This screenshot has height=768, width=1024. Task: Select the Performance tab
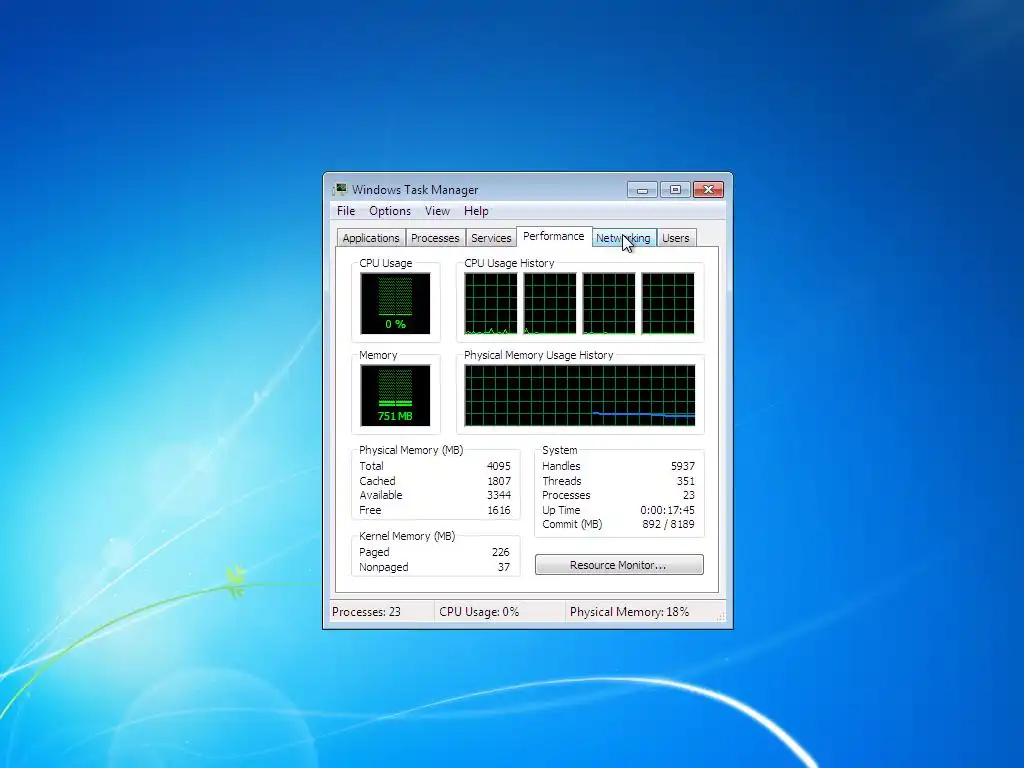click(554, 236)
